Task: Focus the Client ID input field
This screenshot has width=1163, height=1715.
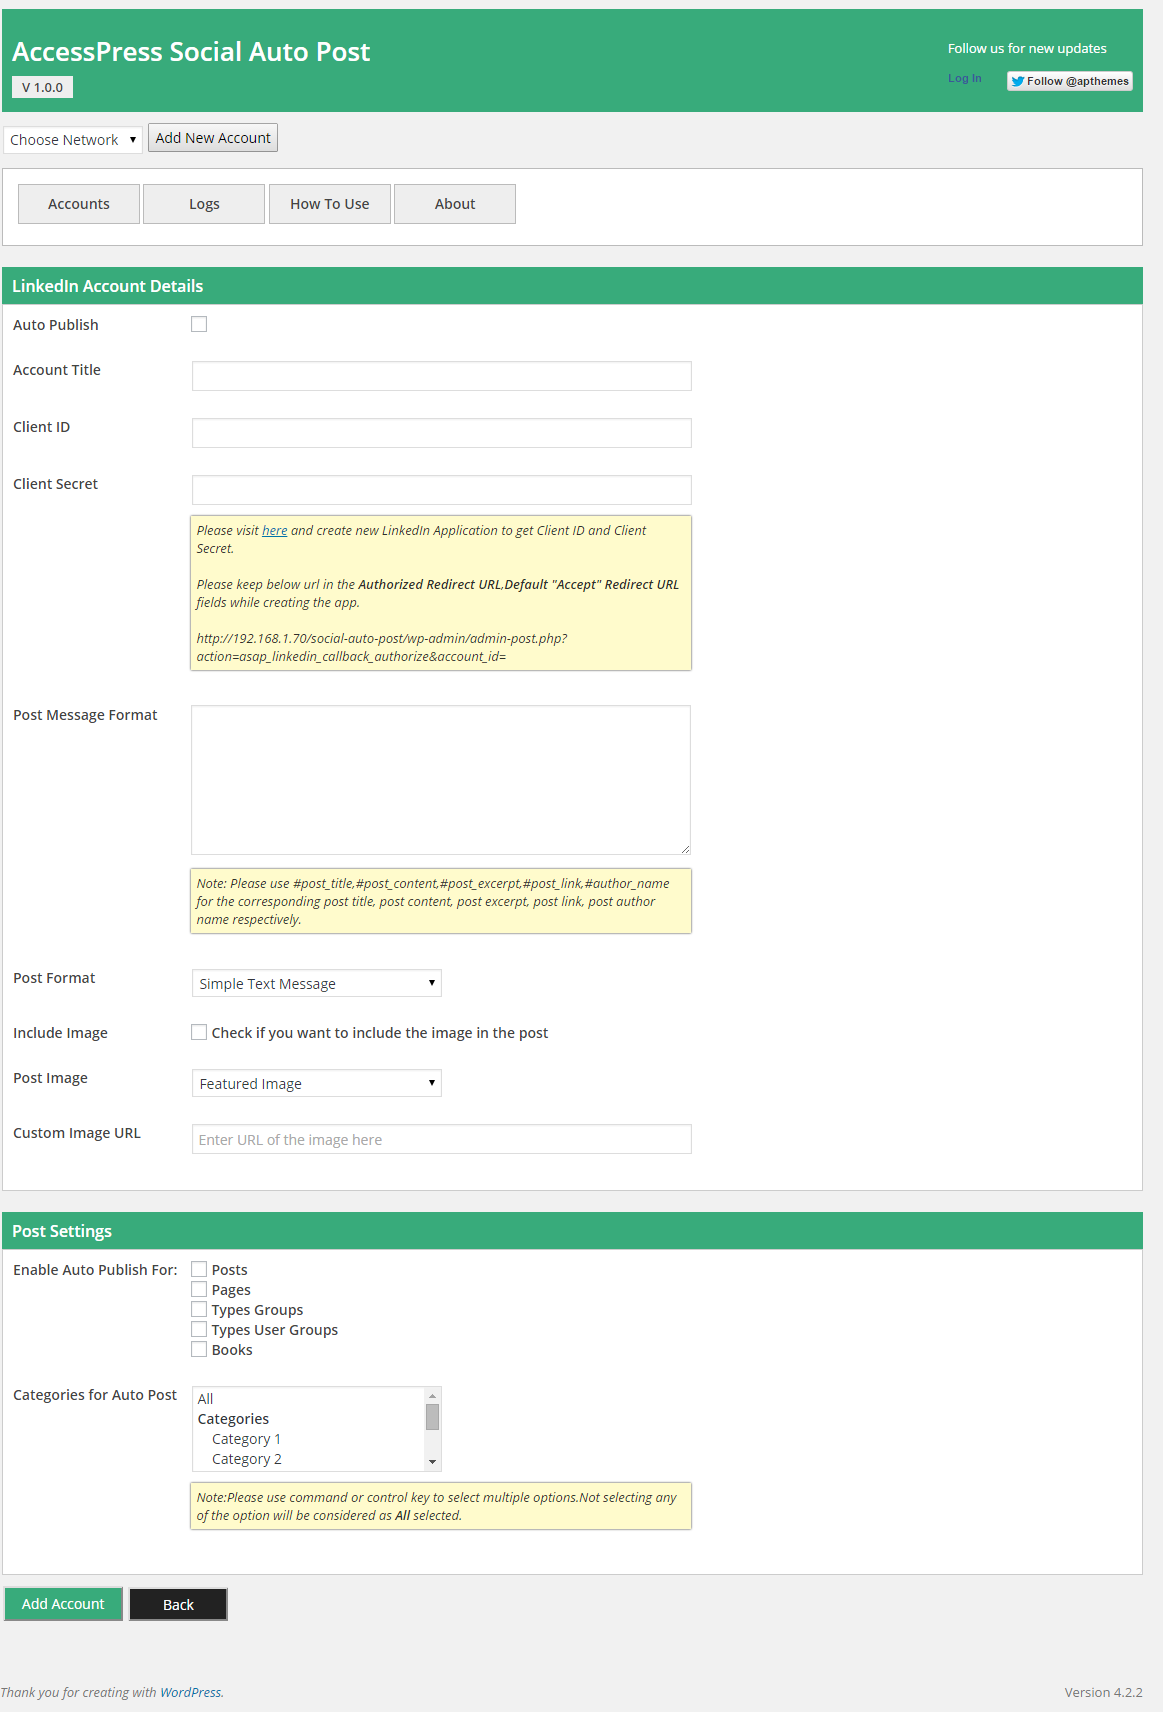Action: [441, 433]
